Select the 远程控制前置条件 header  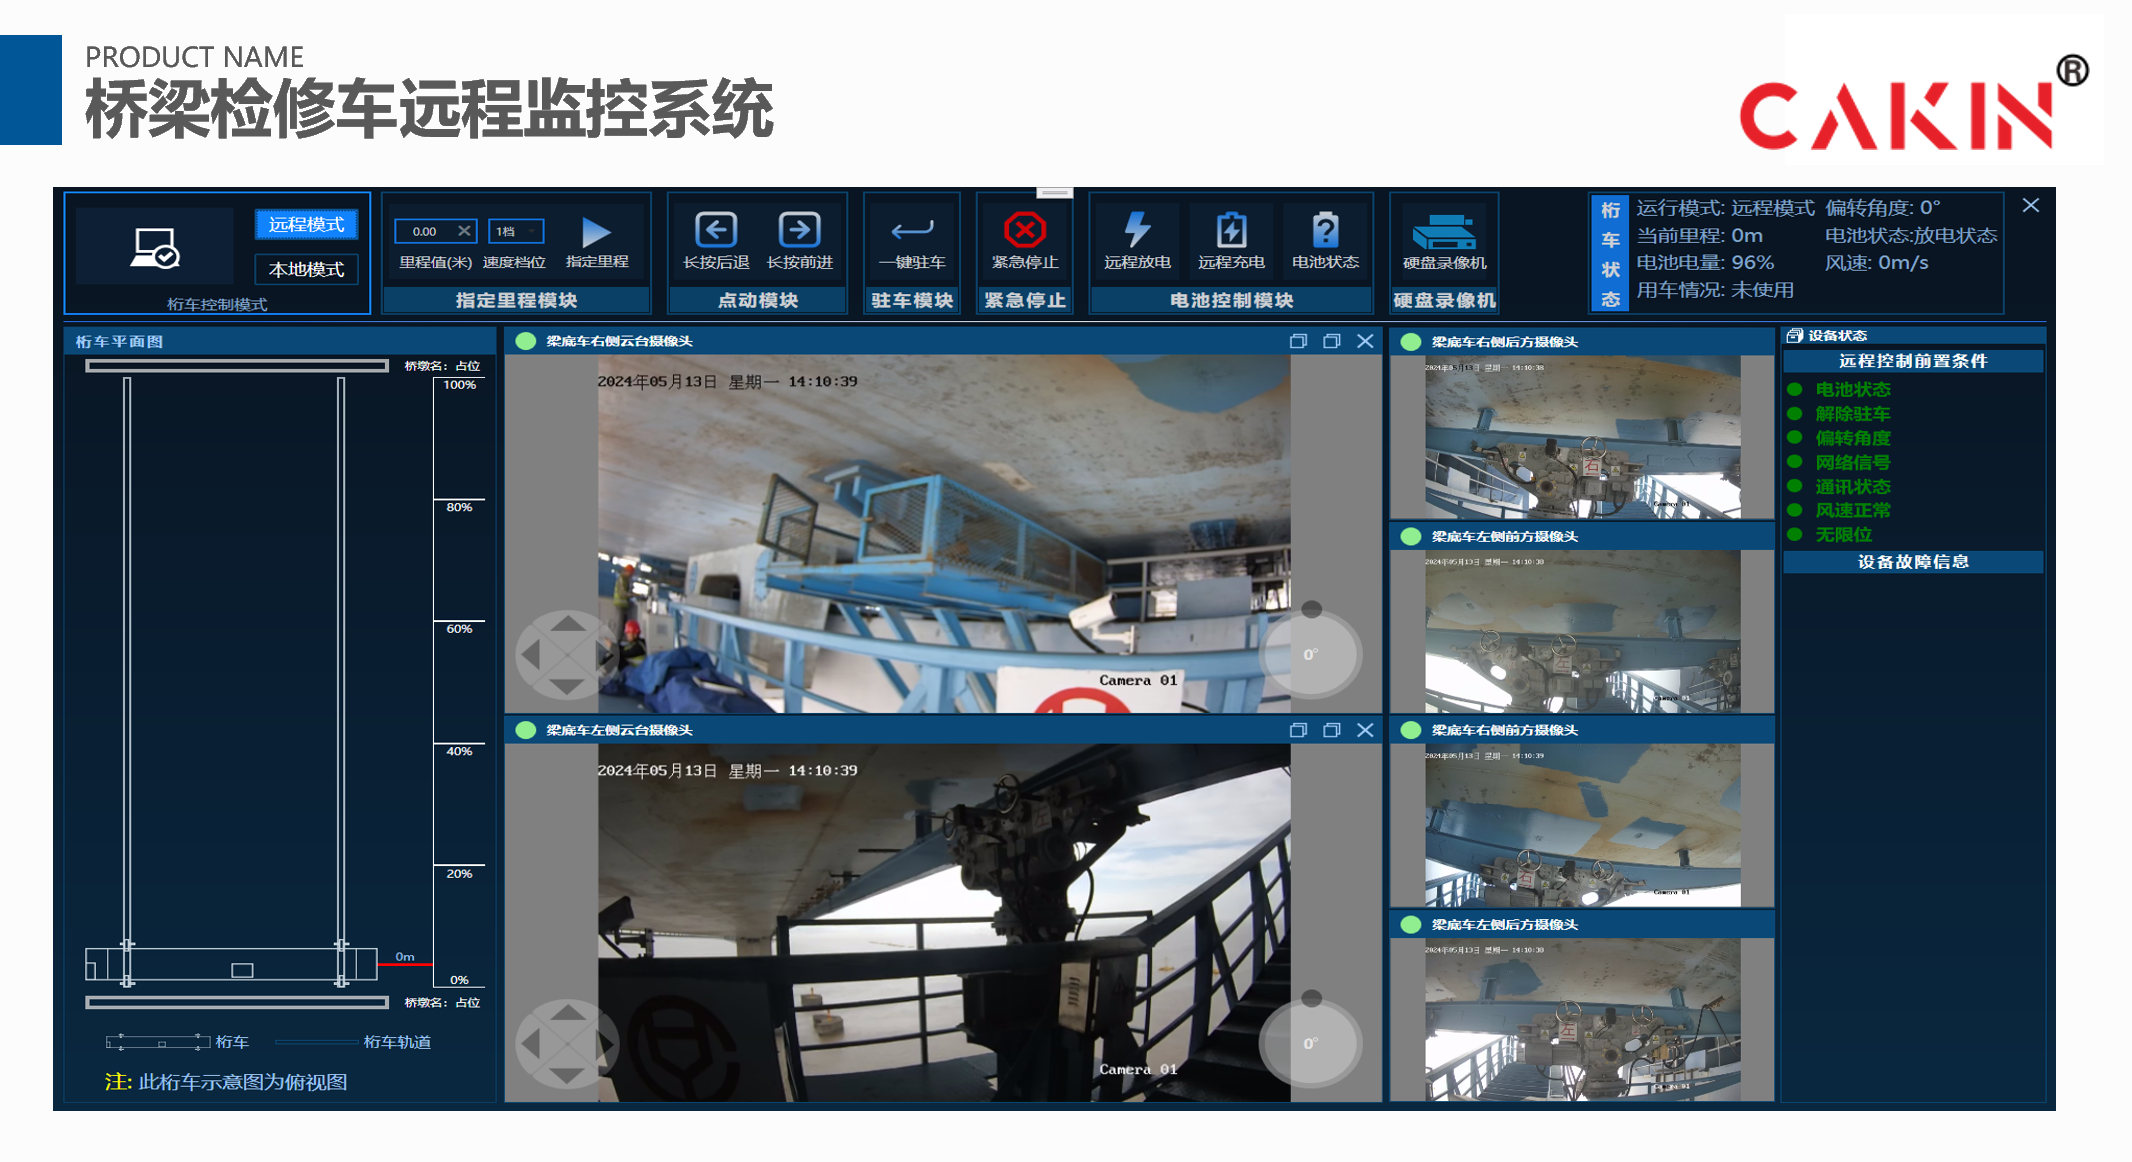tap(1912, 361)
